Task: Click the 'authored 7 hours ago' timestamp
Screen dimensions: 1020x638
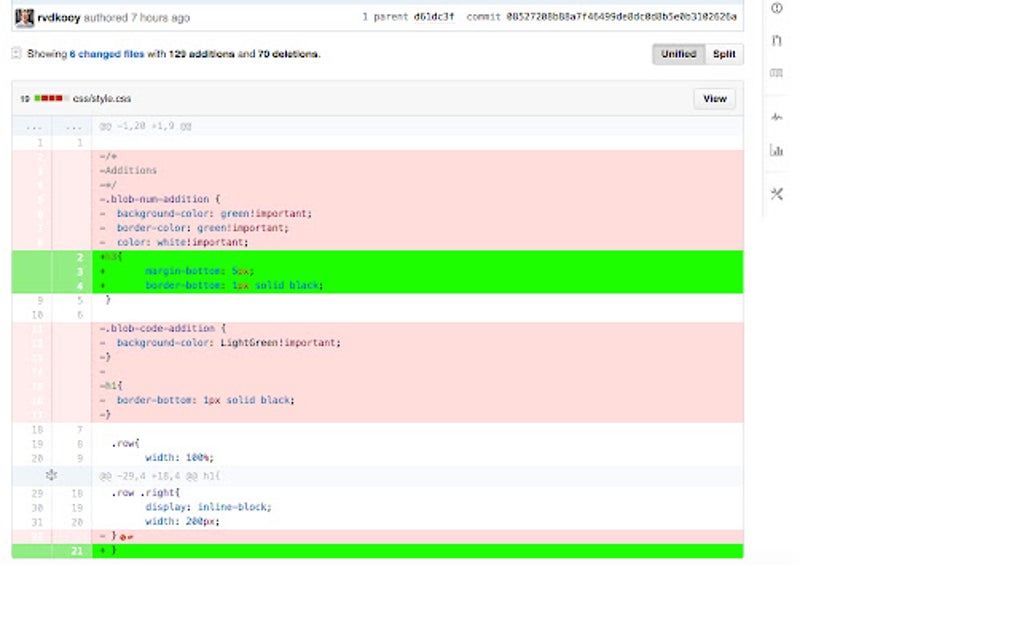Action: coord(137,18)
